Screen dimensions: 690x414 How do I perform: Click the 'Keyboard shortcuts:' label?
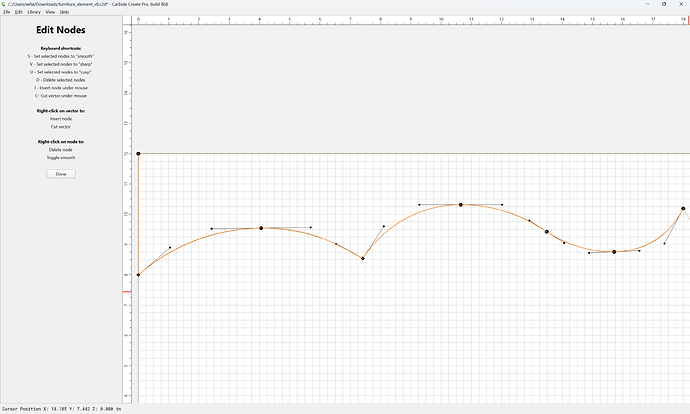tap(61, 48)
